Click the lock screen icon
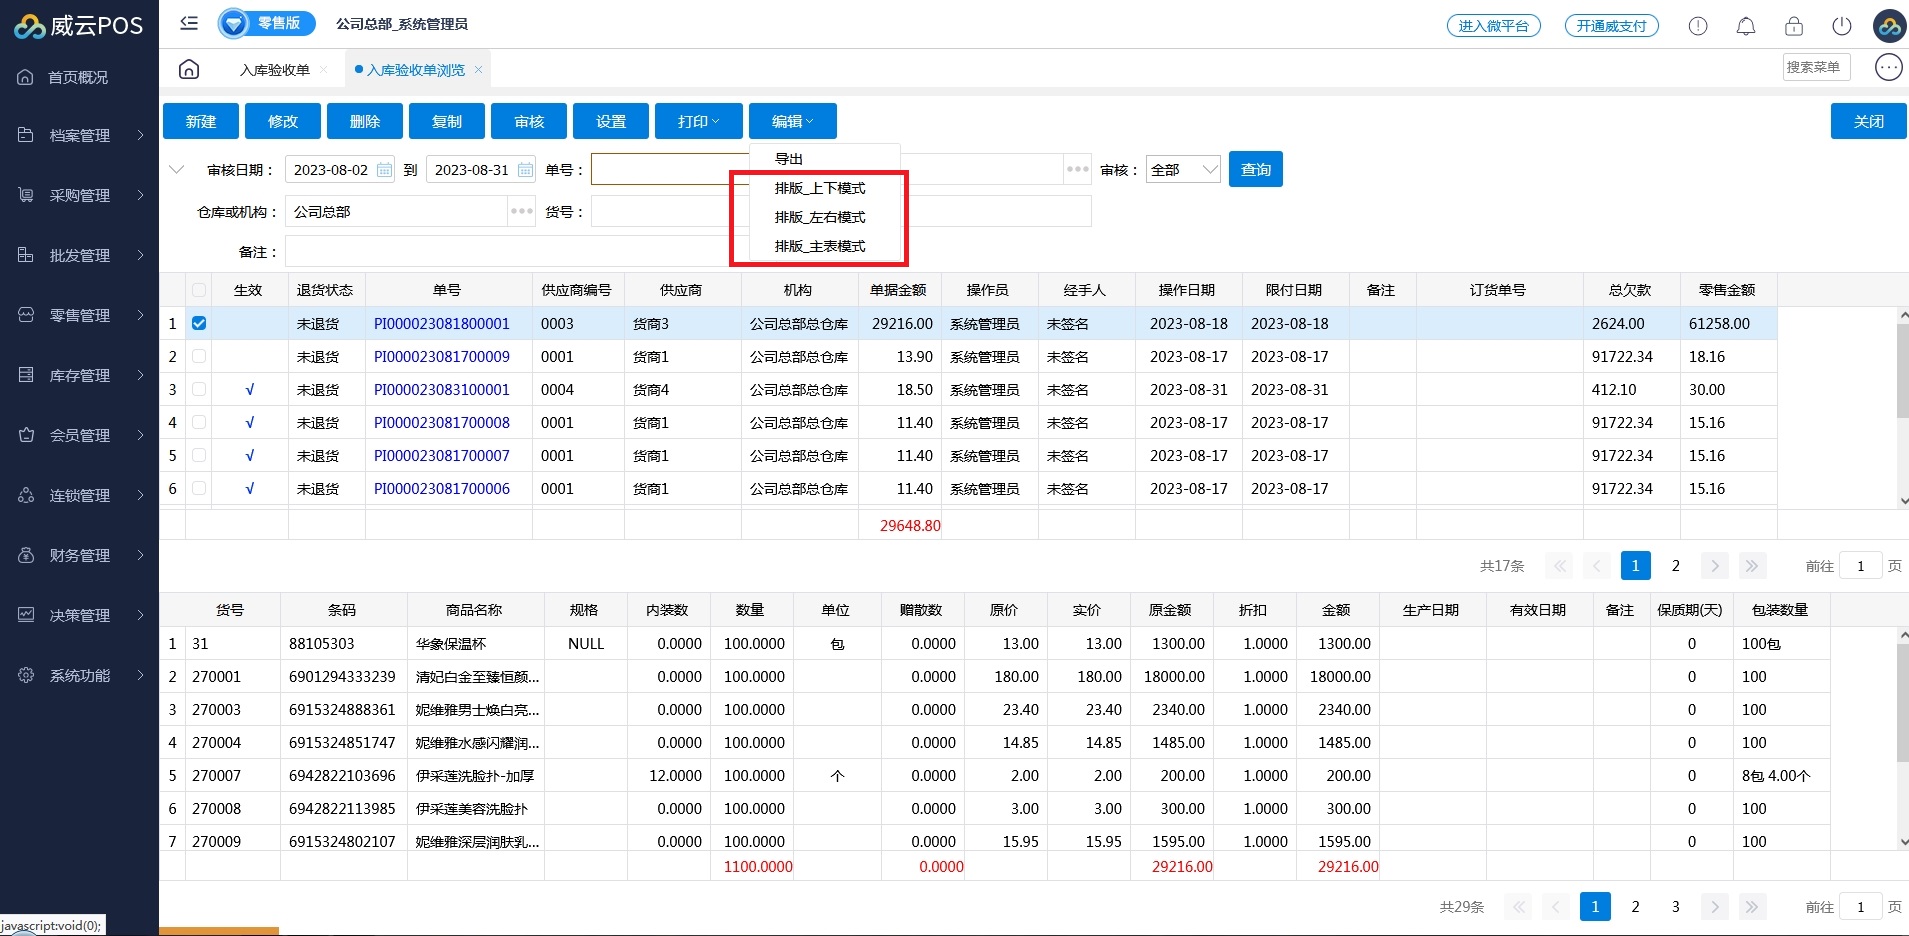The image size is (1909, 936). point(1794,26)
